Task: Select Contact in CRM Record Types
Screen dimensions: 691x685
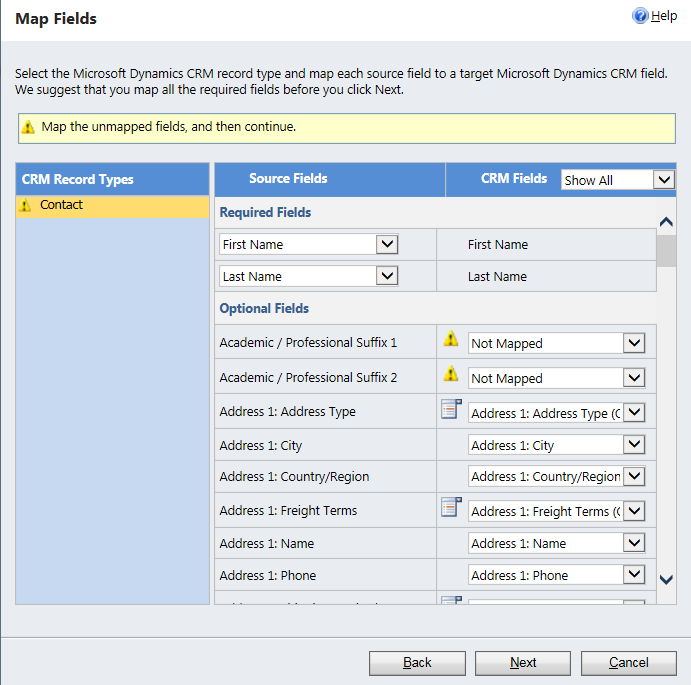Action: tap(112, 206)
